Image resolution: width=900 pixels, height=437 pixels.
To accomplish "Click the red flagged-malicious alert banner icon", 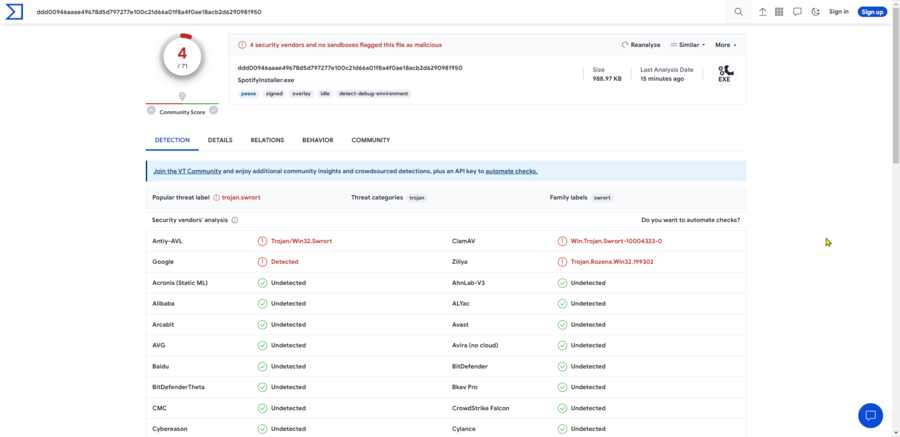I will click(242, 45).
